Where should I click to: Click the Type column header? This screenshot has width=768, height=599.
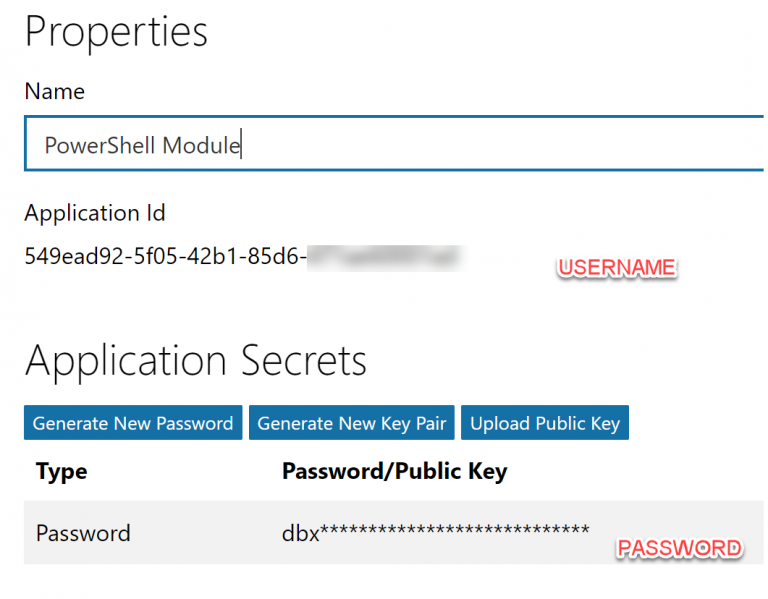[x=61, y=471]
